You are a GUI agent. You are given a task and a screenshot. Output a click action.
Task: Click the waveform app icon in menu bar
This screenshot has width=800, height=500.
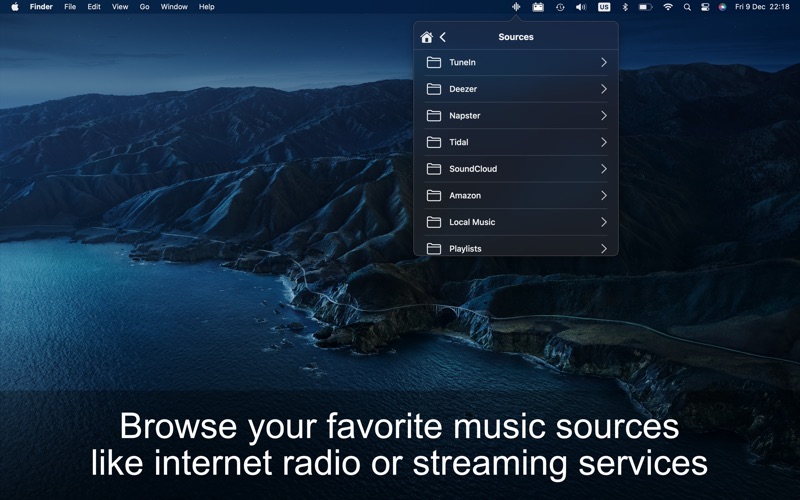tap(516, 7)
